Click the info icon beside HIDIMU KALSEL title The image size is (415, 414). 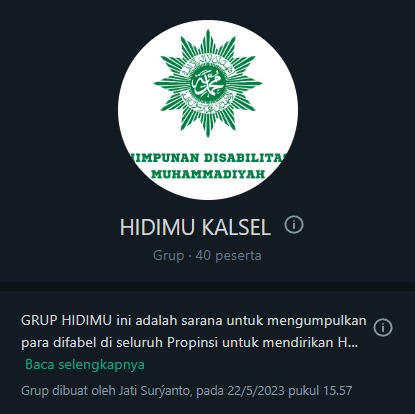tap(294, 225)
